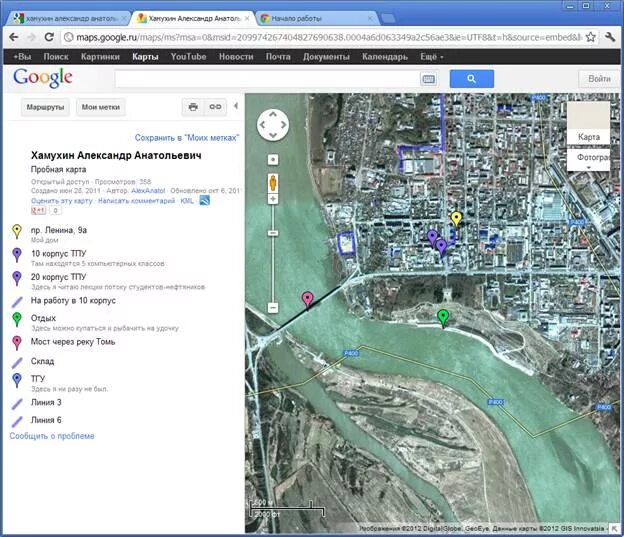Viewport: 624px width, 537px height.
Task: Collapse the side panel with the arrow
Action: (236, 106)
